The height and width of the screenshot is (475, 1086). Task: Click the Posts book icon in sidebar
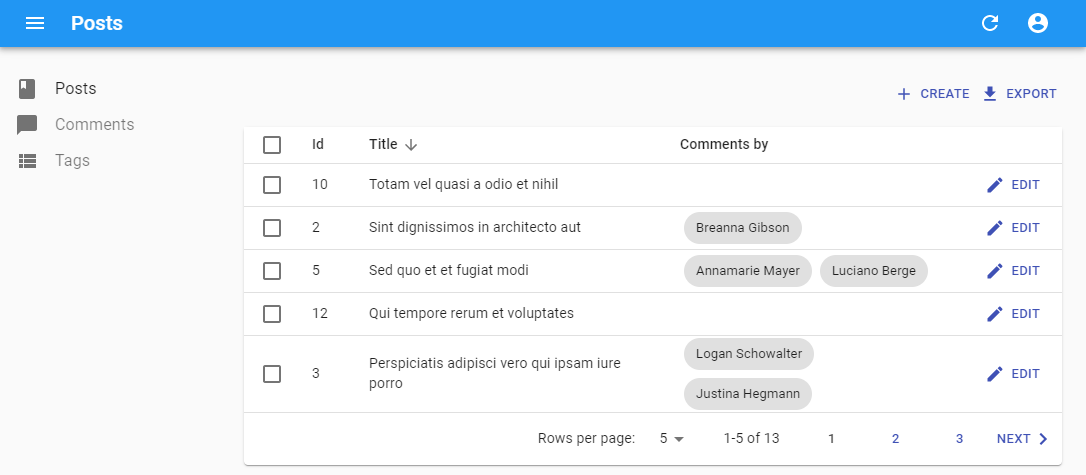pyautogui.click(x=27, y=89)
